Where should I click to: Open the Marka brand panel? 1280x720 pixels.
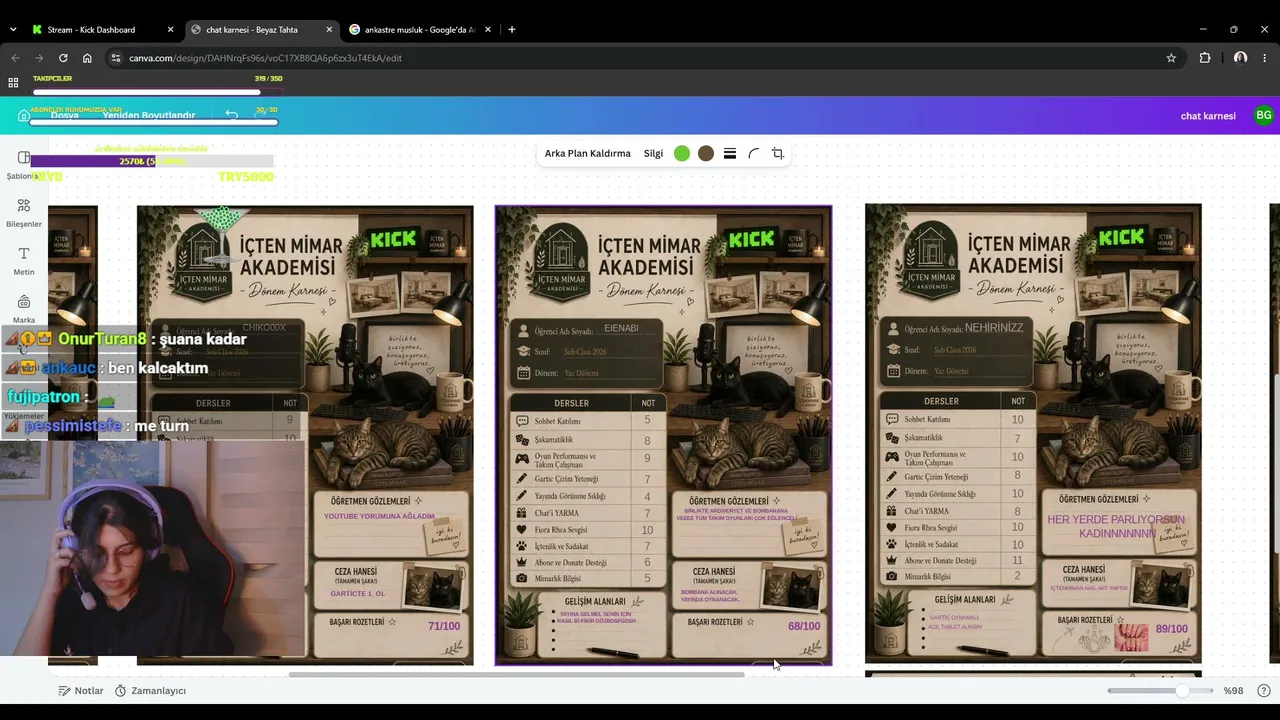24,309
